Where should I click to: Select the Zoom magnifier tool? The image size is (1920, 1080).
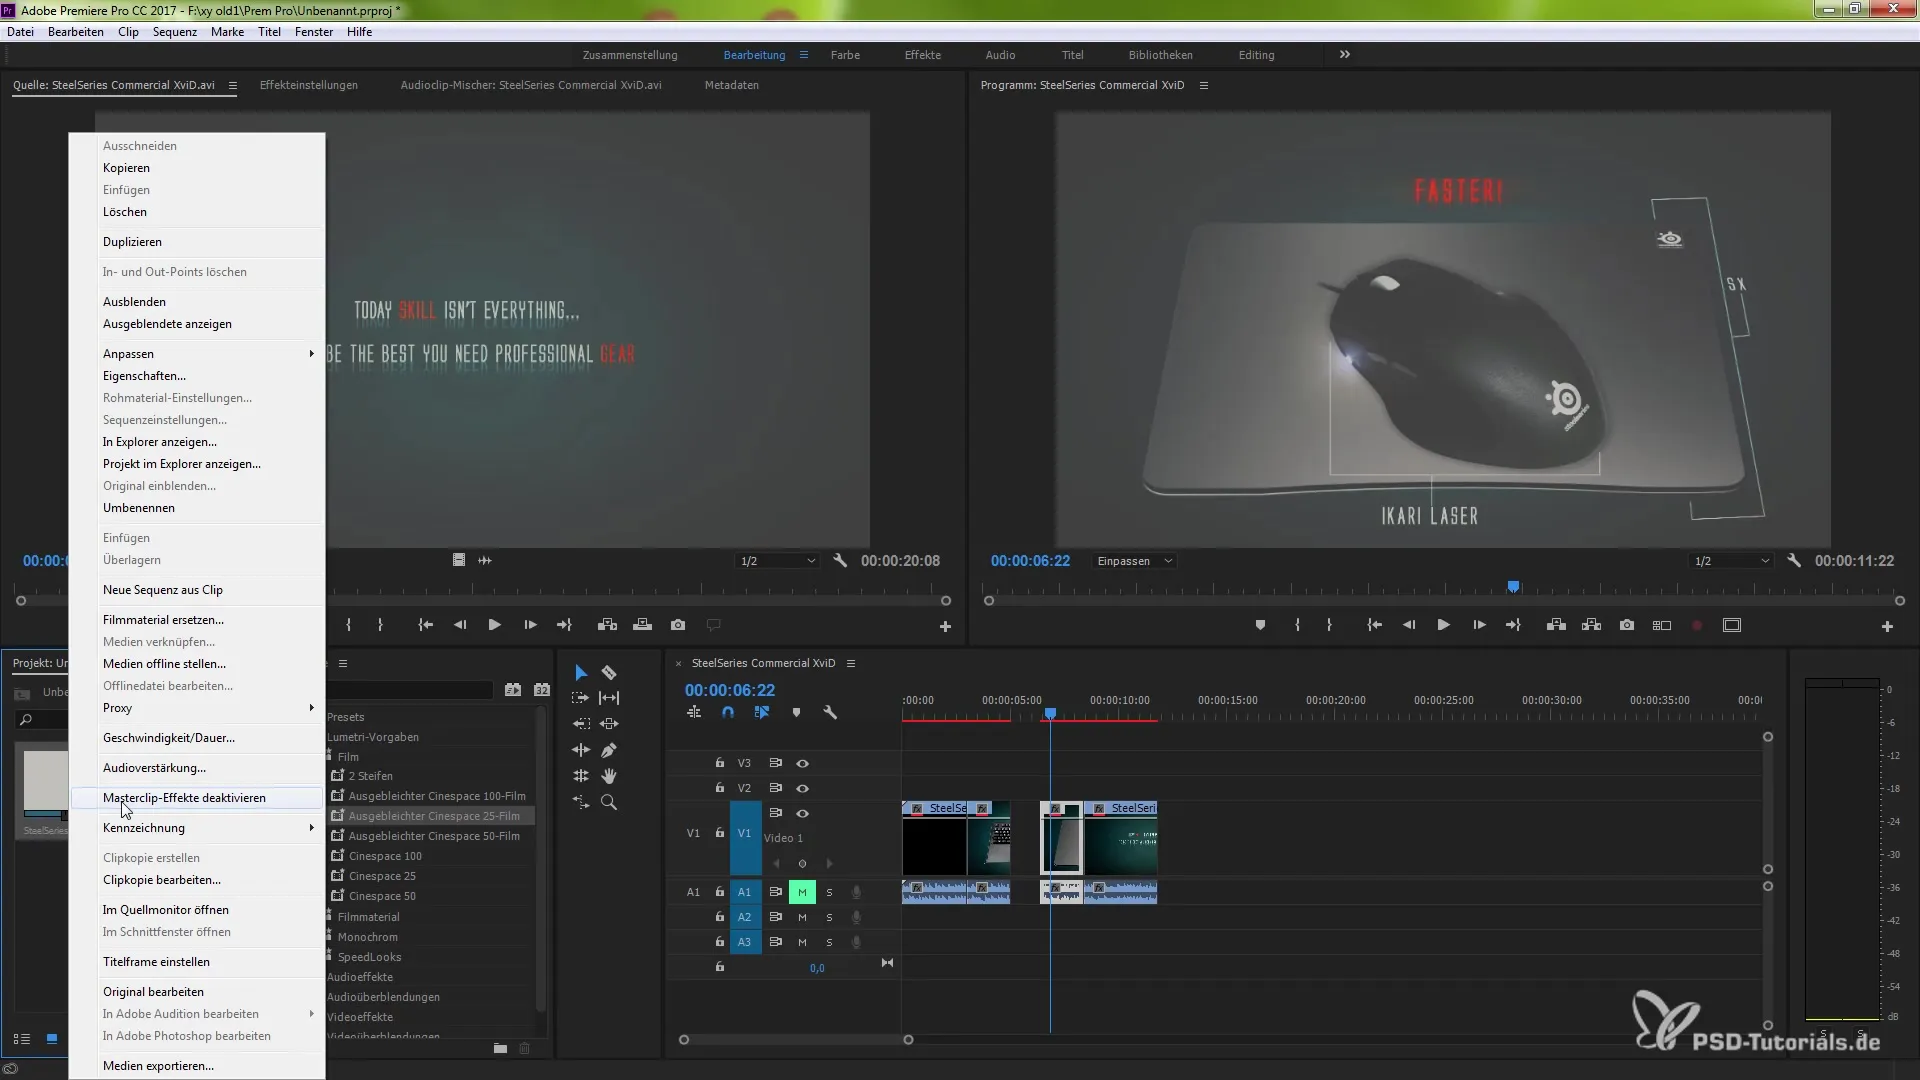pos(609,802)
